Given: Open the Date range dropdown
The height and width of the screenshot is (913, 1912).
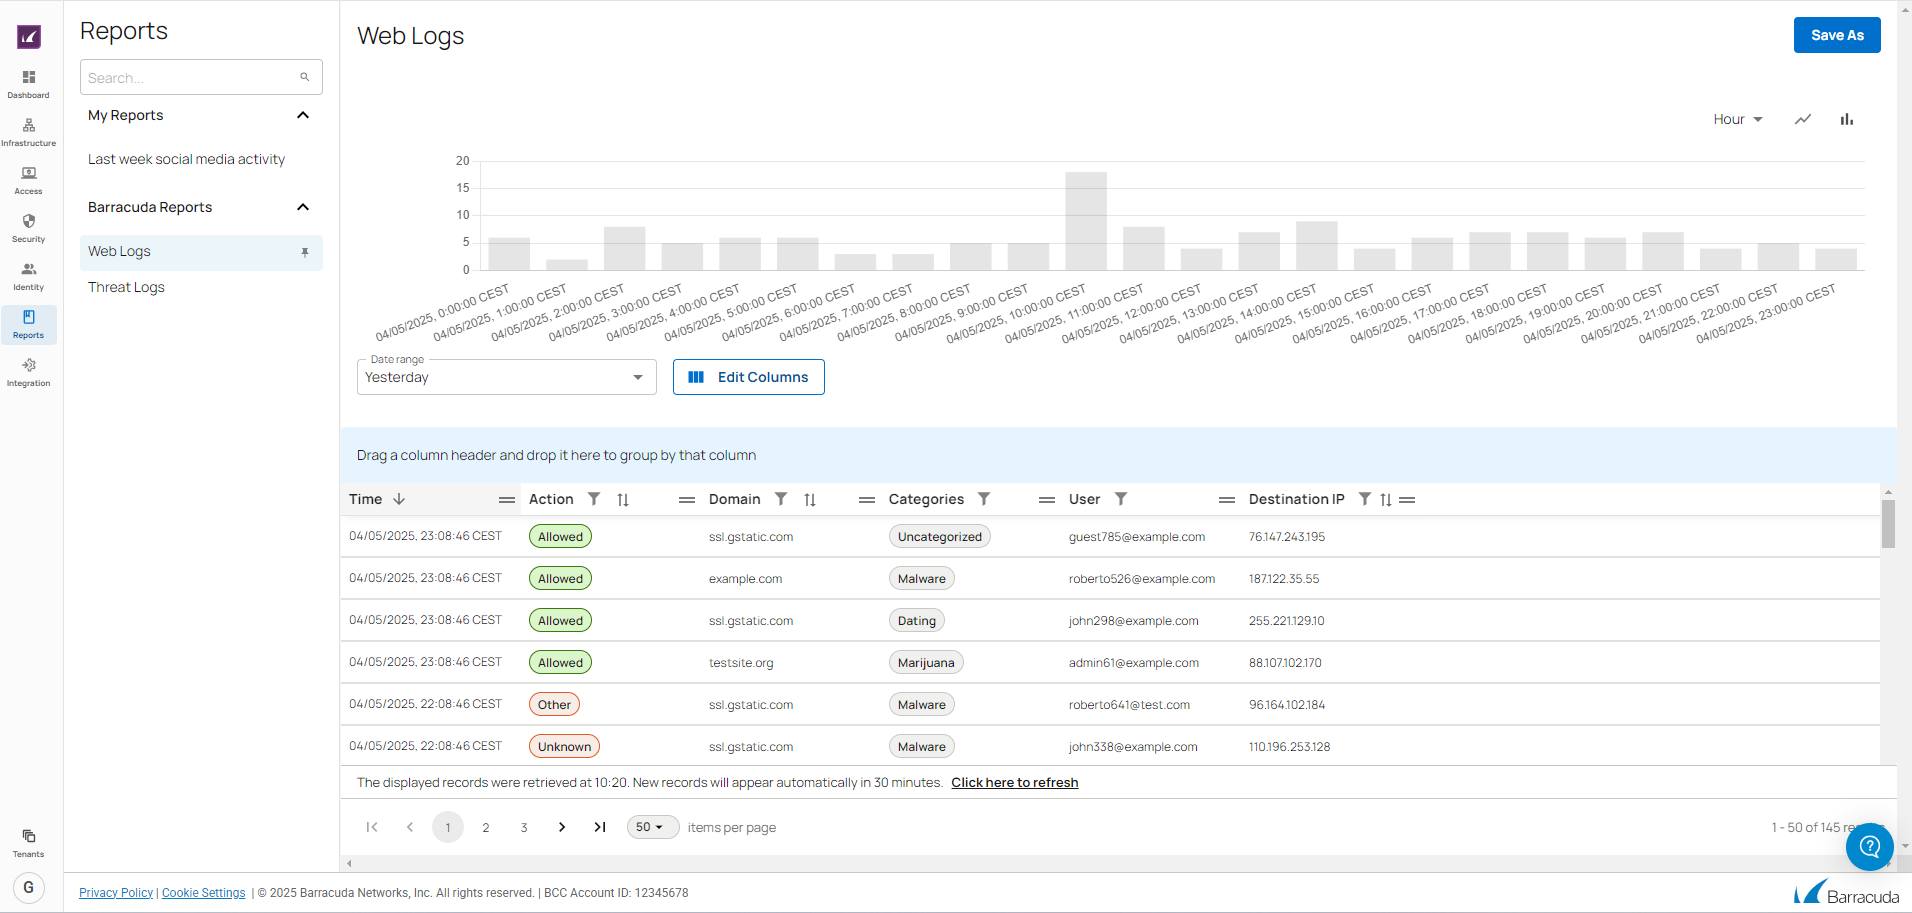Looking at the screenshot, I should (506, 377).
